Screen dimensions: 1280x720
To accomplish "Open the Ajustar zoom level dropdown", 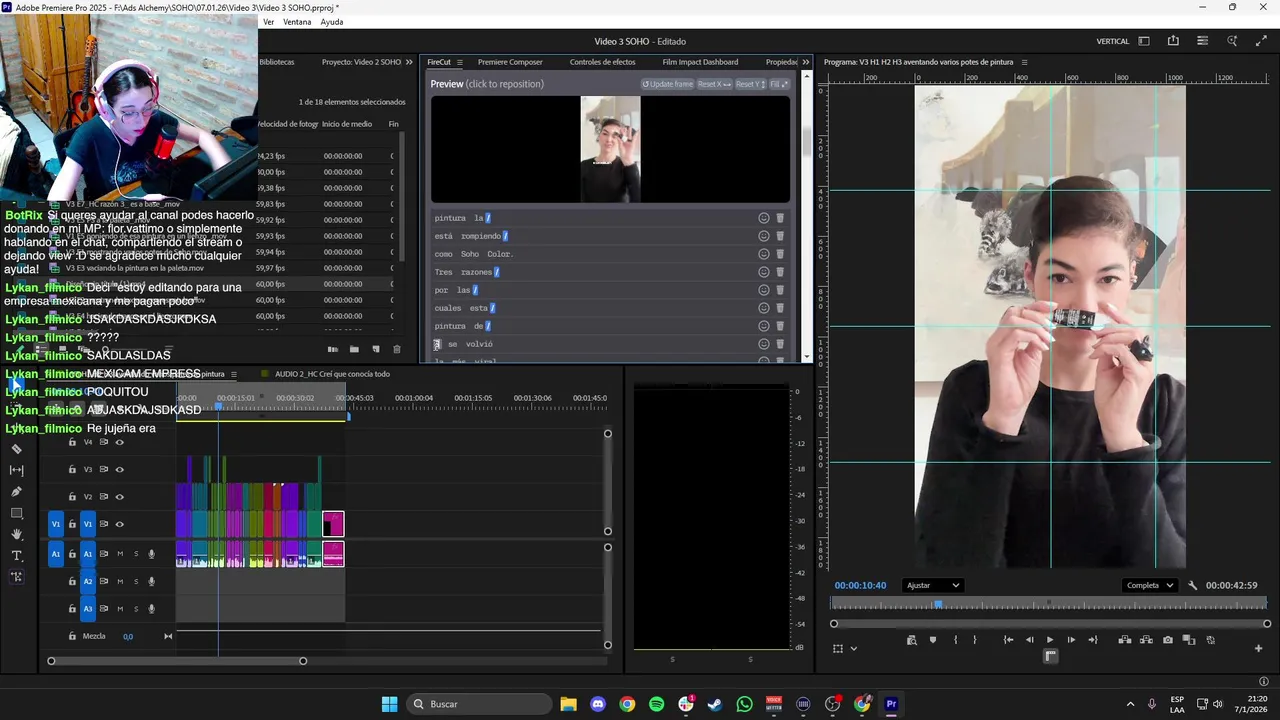I will (931, 586).
